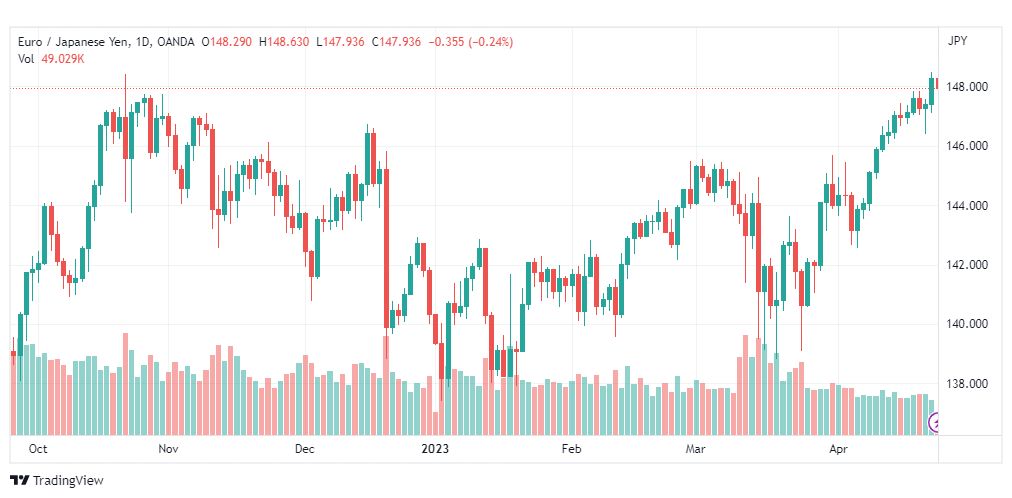Open the JPY currency label on price axis
1012x498 pixels.
[x=957, y=41]
